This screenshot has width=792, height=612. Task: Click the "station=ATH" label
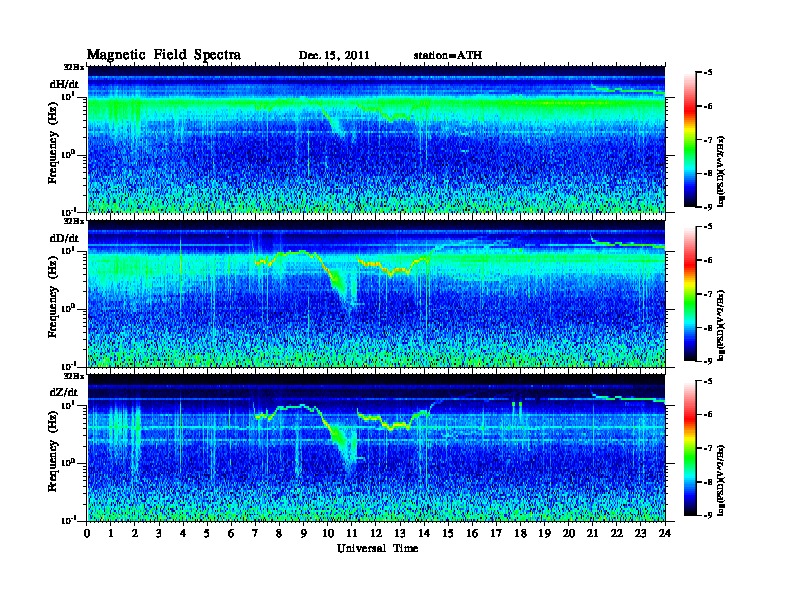448,56
